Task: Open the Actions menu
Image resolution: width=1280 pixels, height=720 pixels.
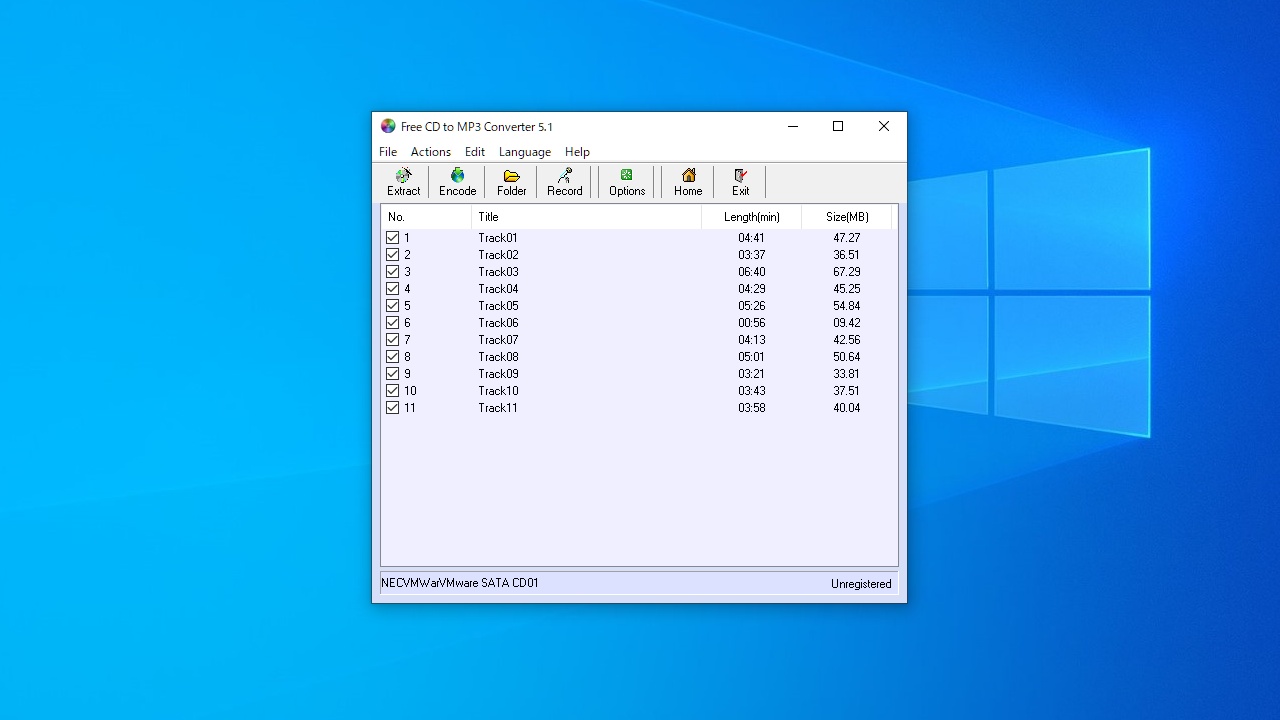Action: (431, 152)
